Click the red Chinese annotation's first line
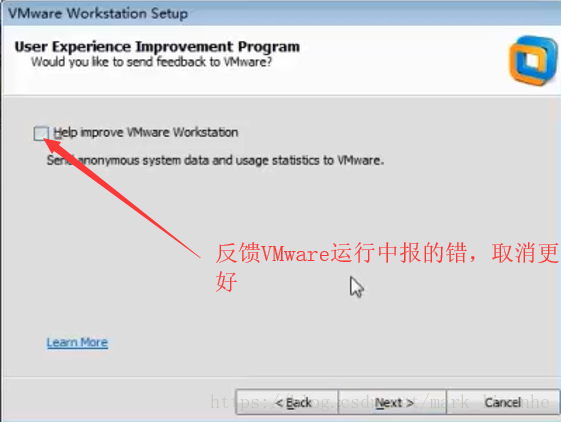 (387, 253)
